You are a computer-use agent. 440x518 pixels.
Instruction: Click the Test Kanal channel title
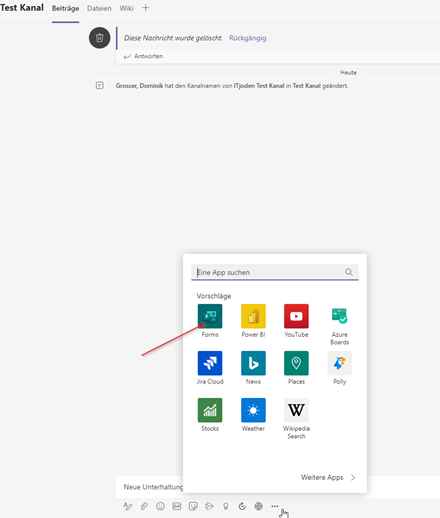tap(22, 8)
